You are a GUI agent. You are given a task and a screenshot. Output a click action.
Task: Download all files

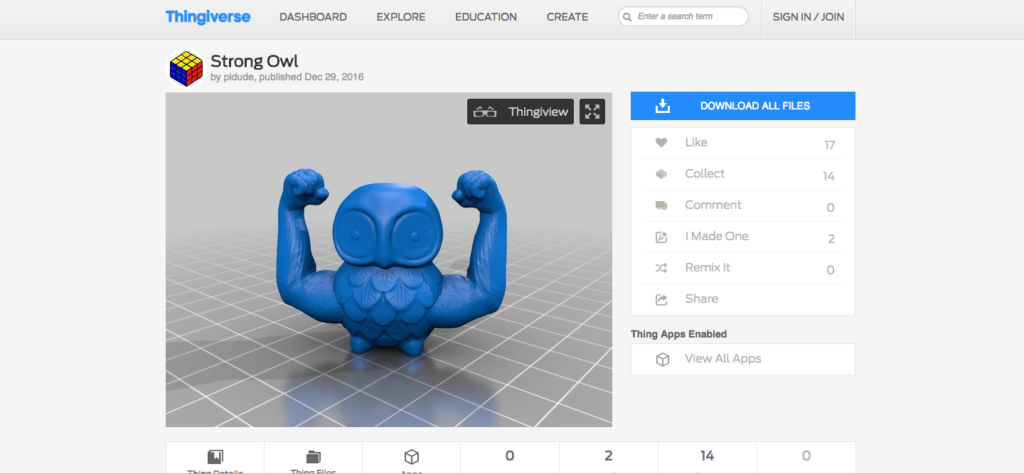pyautogui.click(x=743, y=106)
